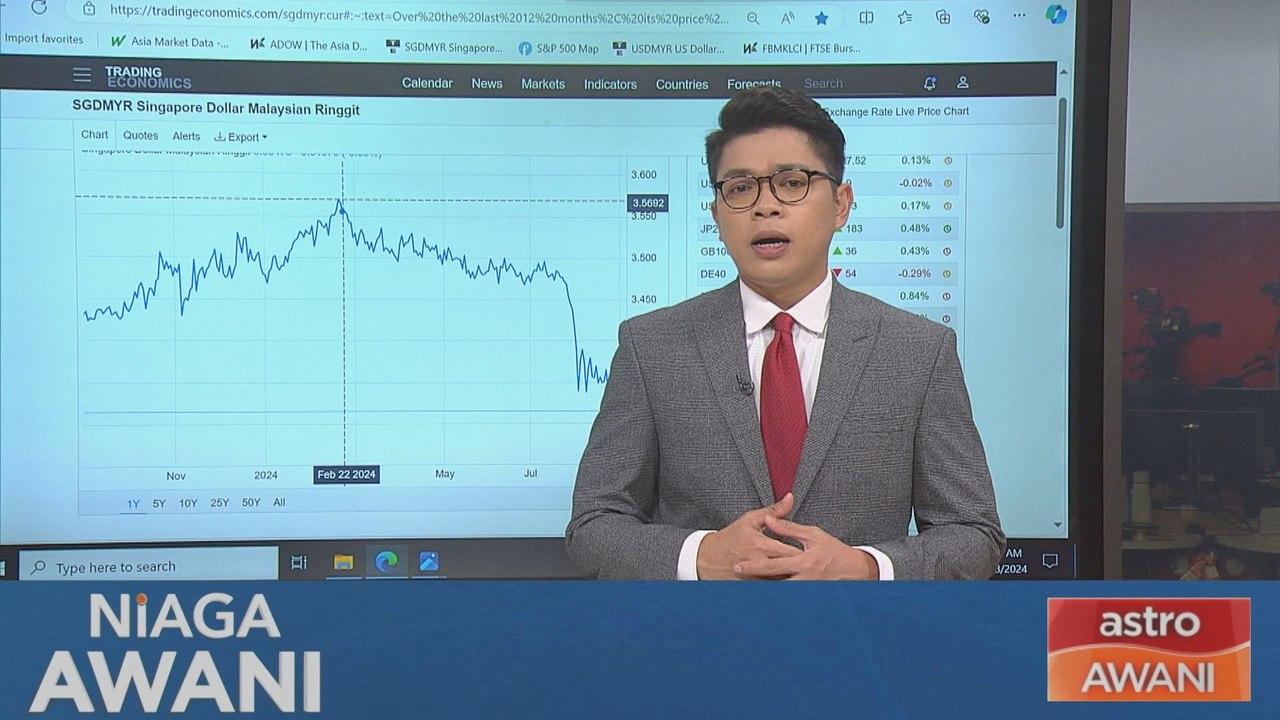Click the clock icon beside 0.48%
1280x720 pixels.
(948, 229)
